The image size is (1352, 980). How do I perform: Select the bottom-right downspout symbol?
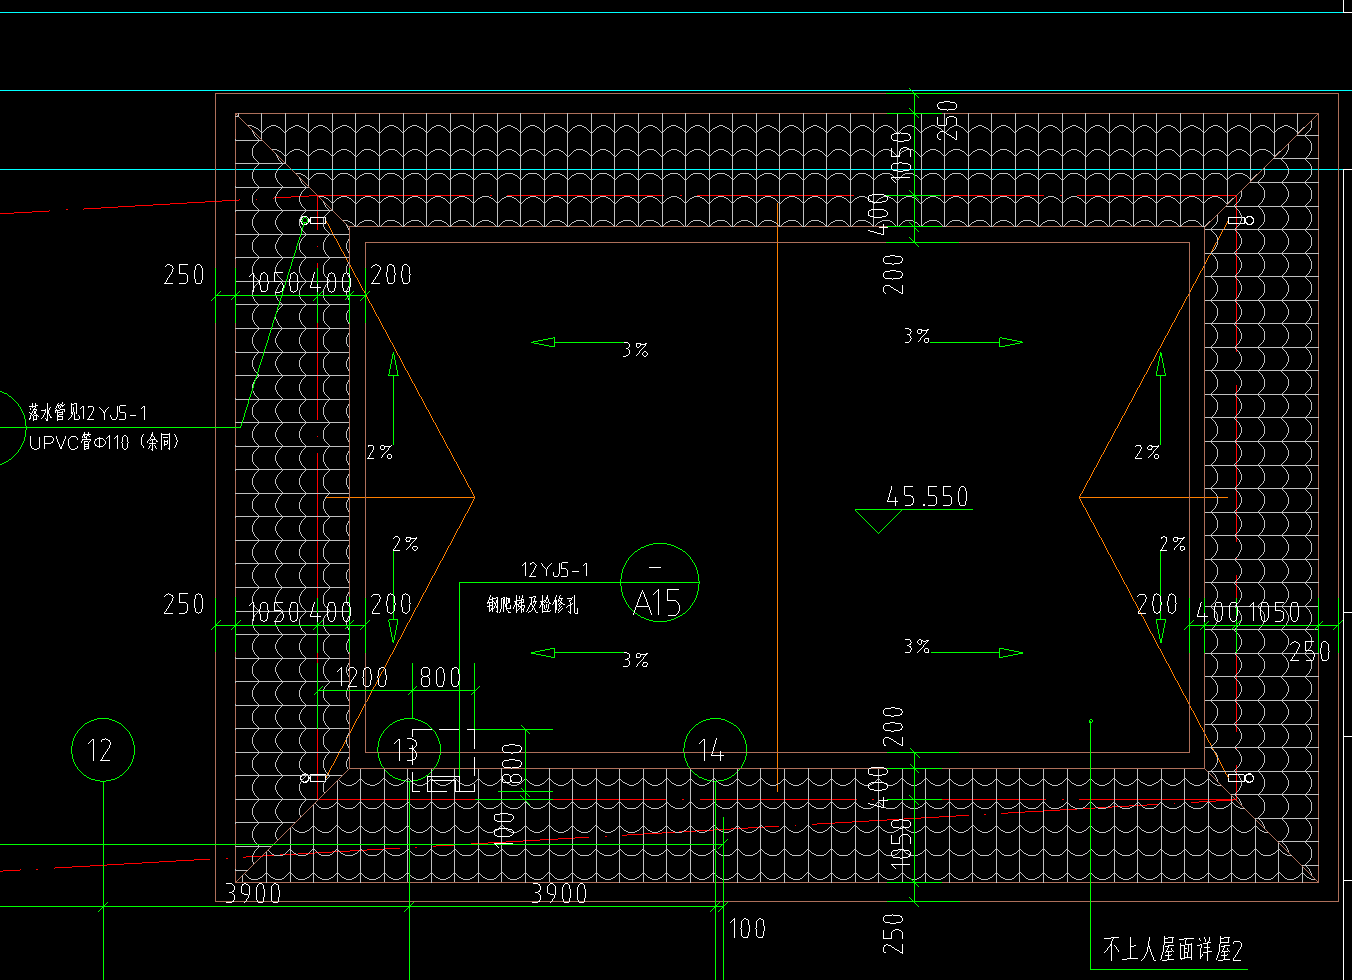point(1240,777)
